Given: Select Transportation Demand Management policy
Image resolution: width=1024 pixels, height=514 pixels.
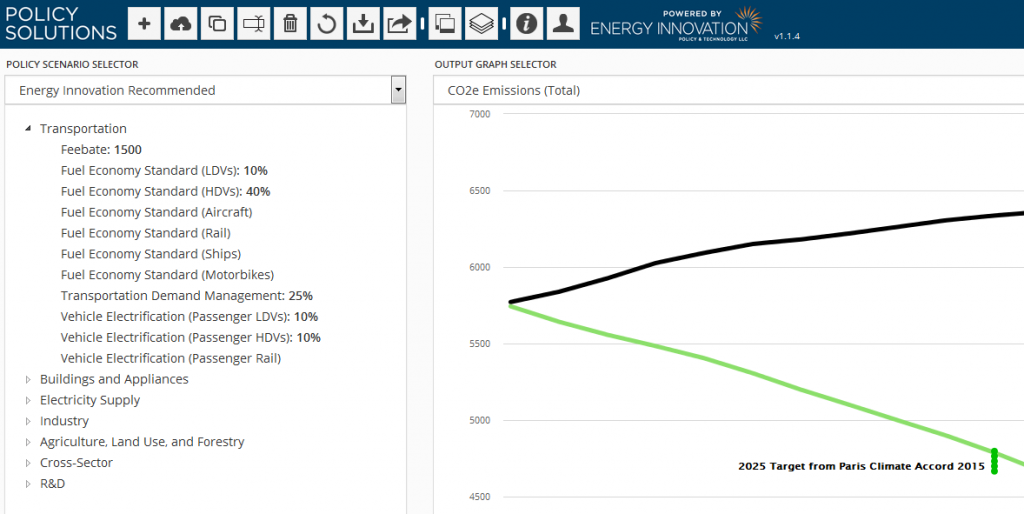Looking at the screenshot, I should click(186, 296).
